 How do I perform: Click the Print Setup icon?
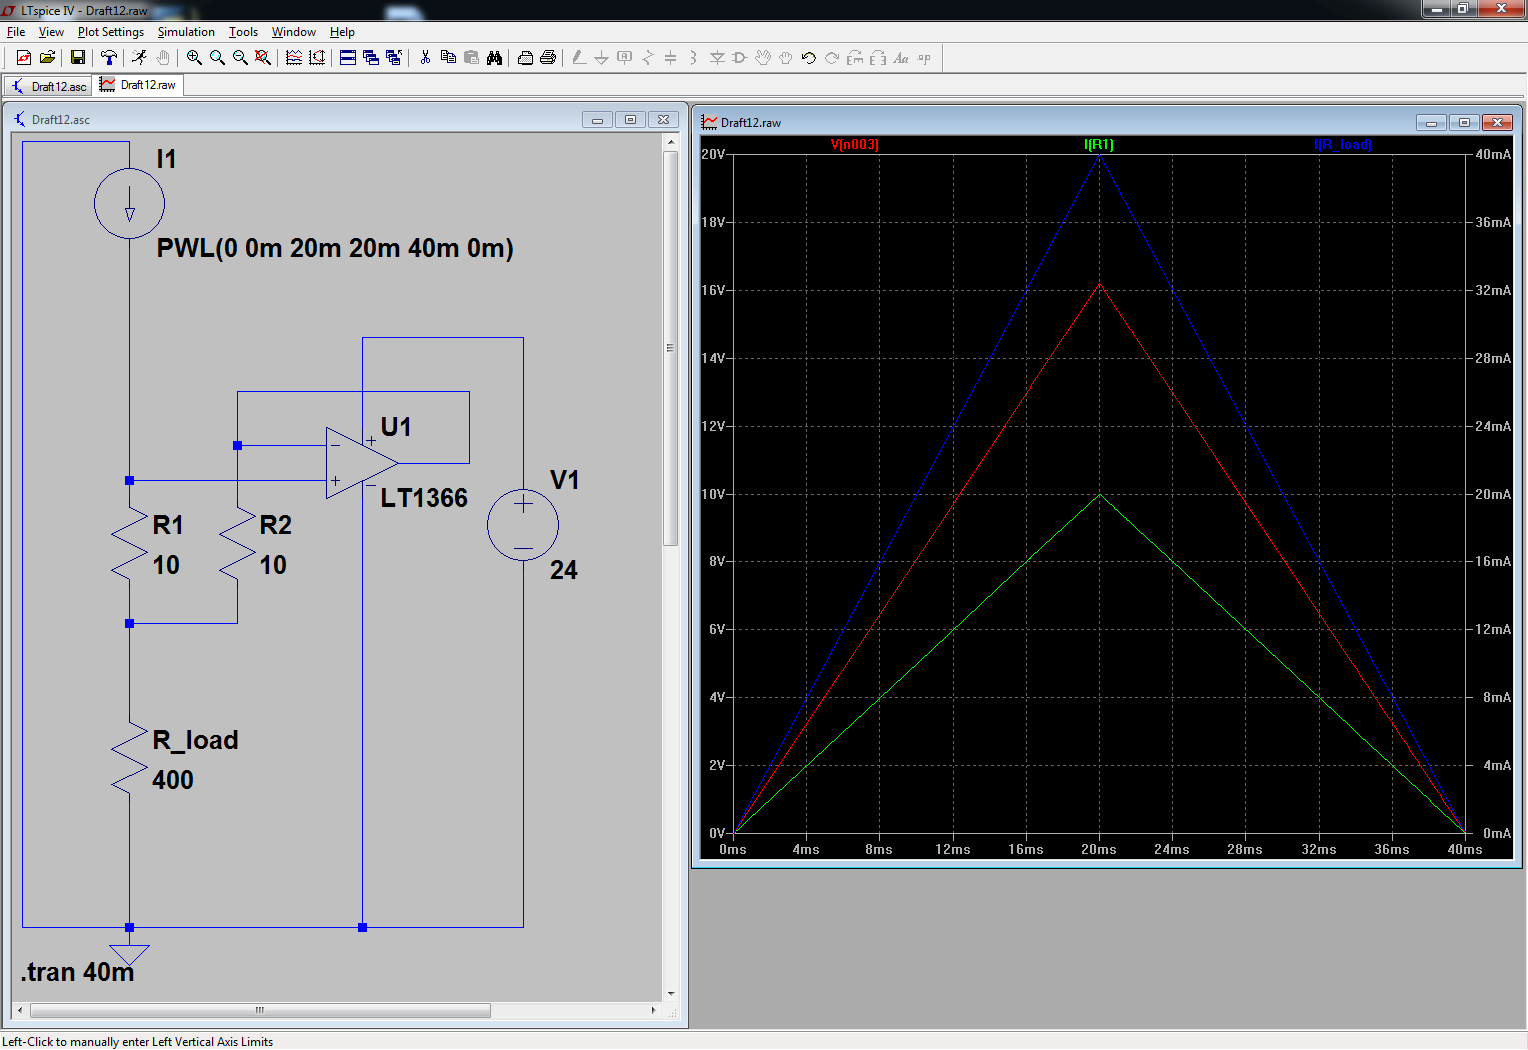525,58
